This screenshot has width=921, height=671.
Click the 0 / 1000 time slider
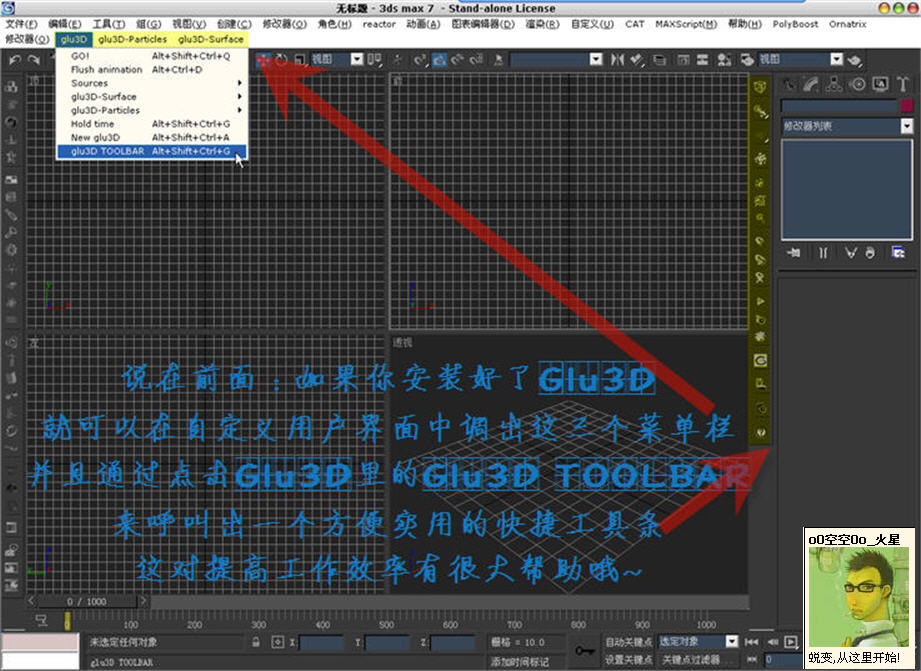[87, 601]
